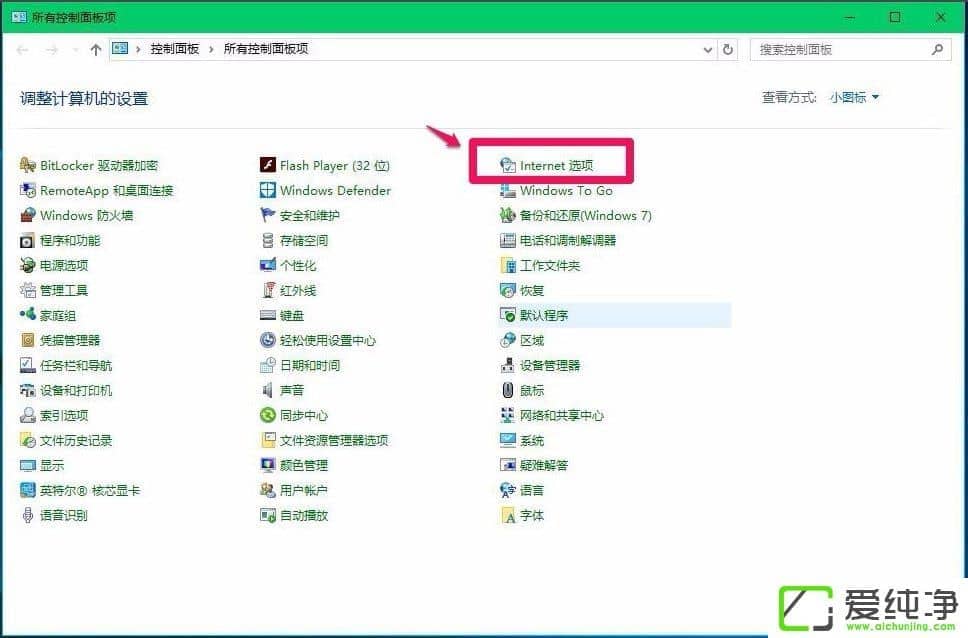Click the refresh button in address bar
The height and width of the screenshot is (638, 968).
pos(729,49)
